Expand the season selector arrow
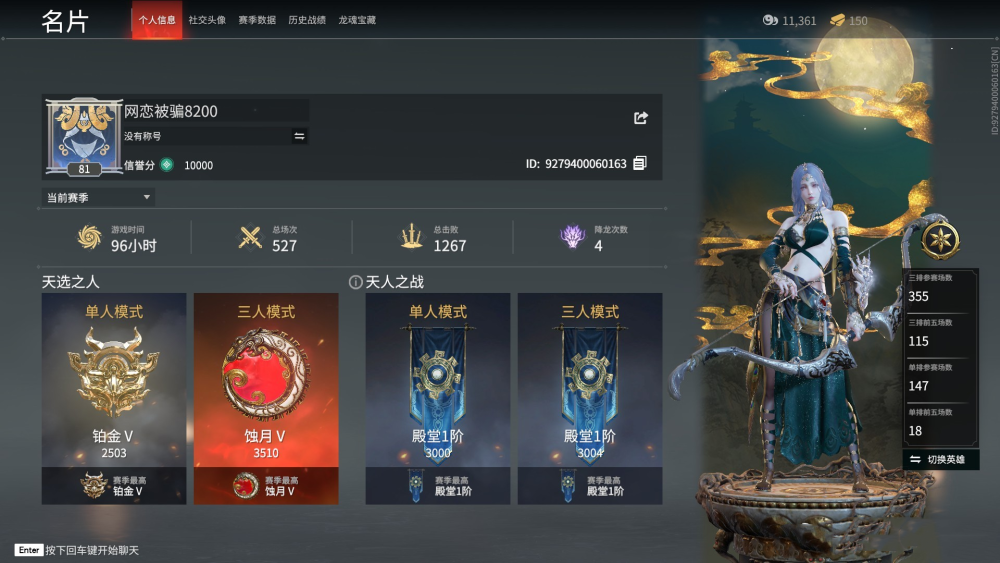The height and width of the screenshot is (563, 1000). pyautogui.click(x=147, y=197)
